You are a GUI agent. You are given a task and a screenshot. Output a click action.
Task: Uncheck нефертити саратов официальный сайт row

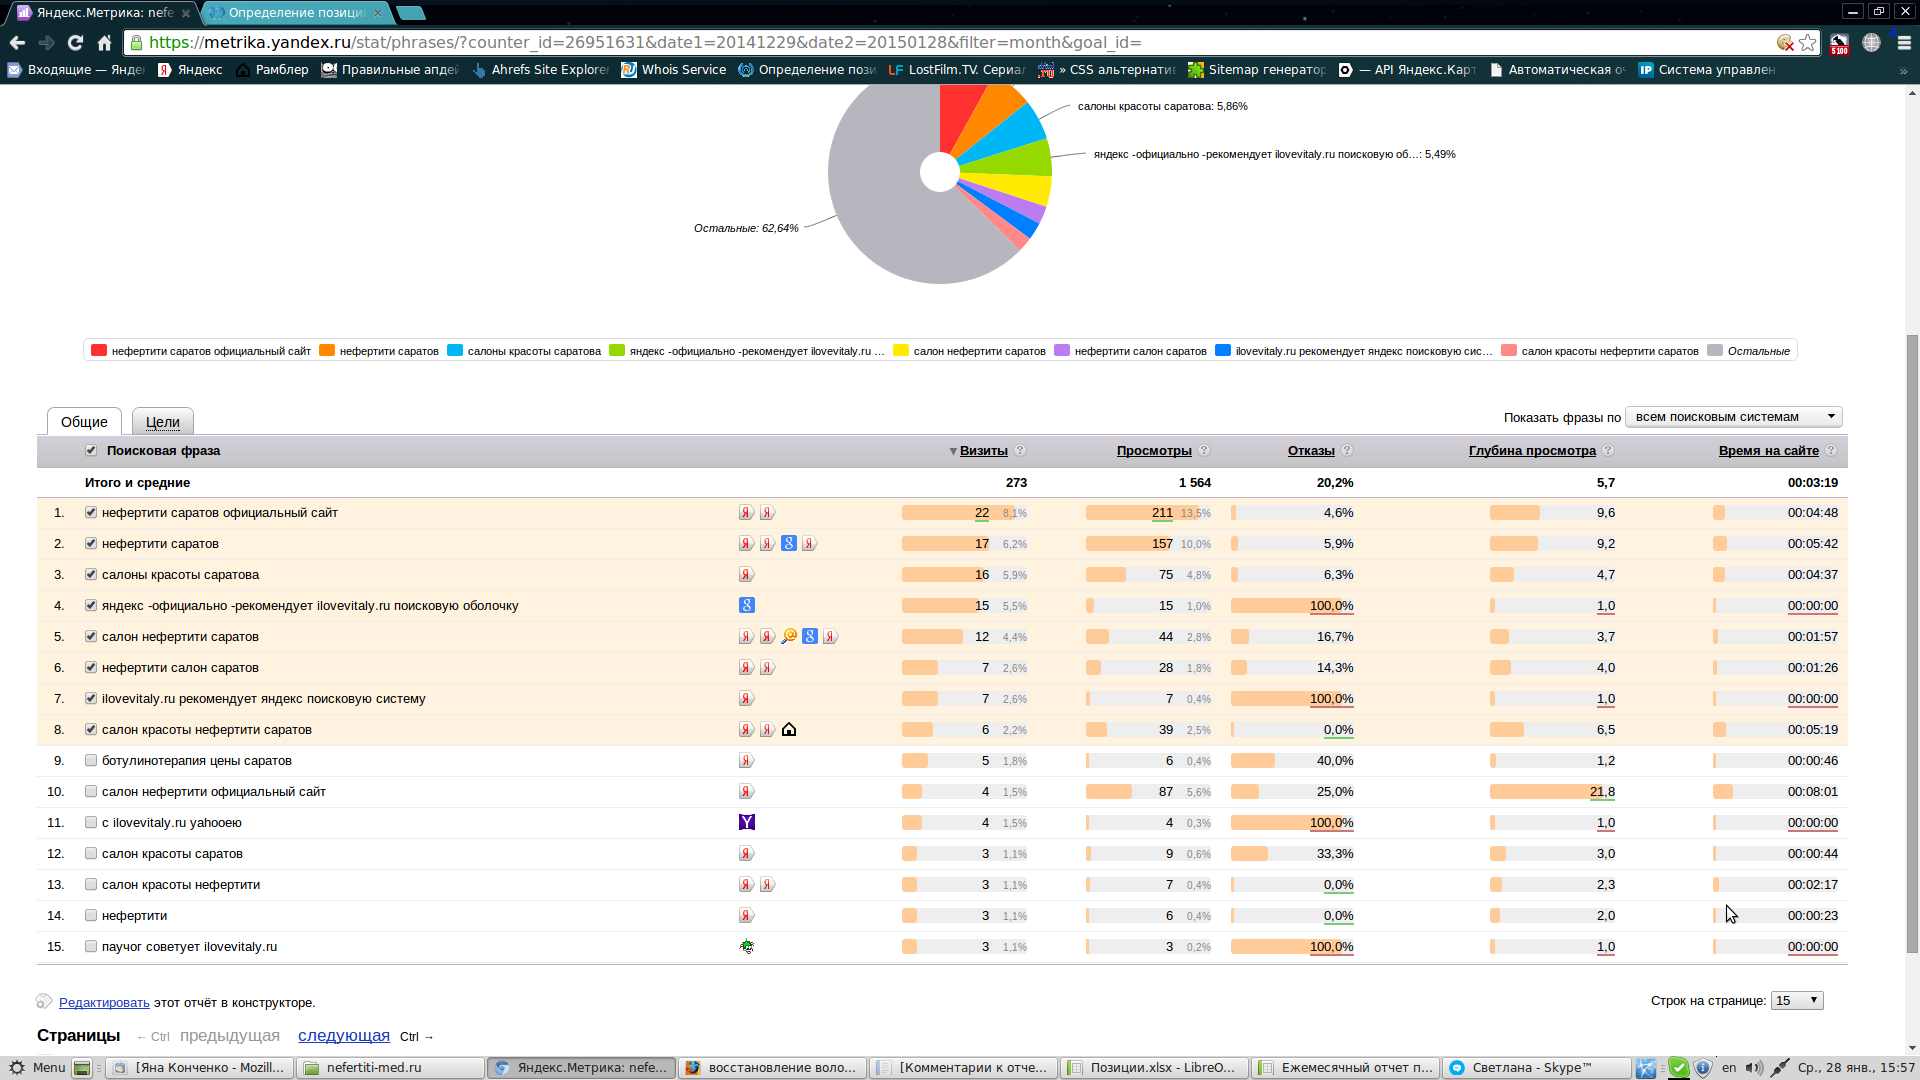[x=91, y=512]
